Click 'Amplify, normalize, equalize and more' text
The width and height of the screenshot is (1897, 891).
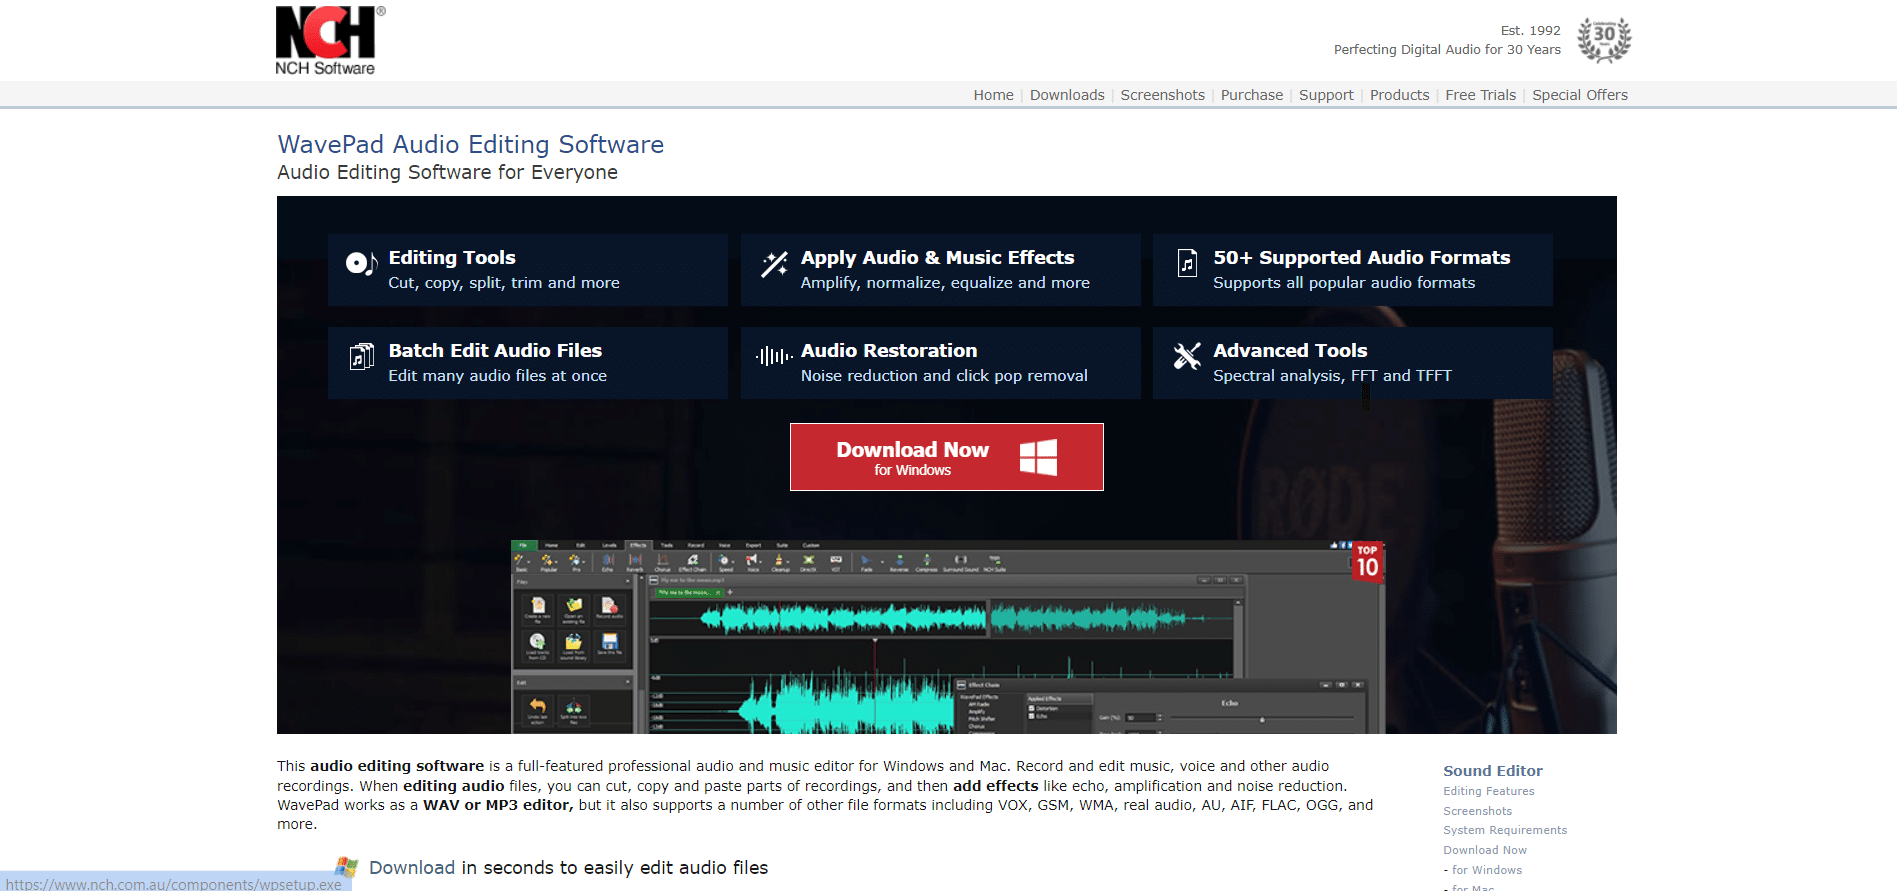click(x=945, y=283)
